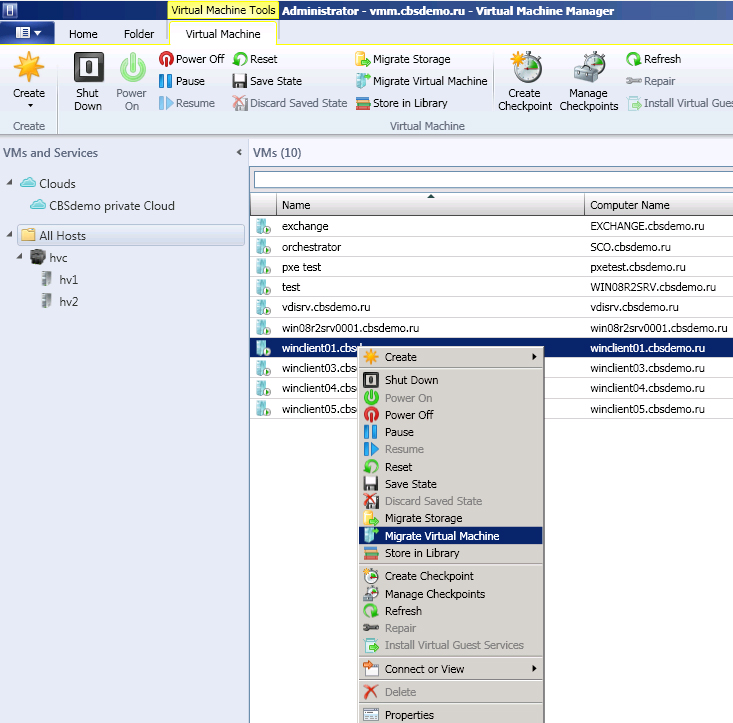
Task: Click Migrate Storage in the ribbon
Action: pos(402,59)
